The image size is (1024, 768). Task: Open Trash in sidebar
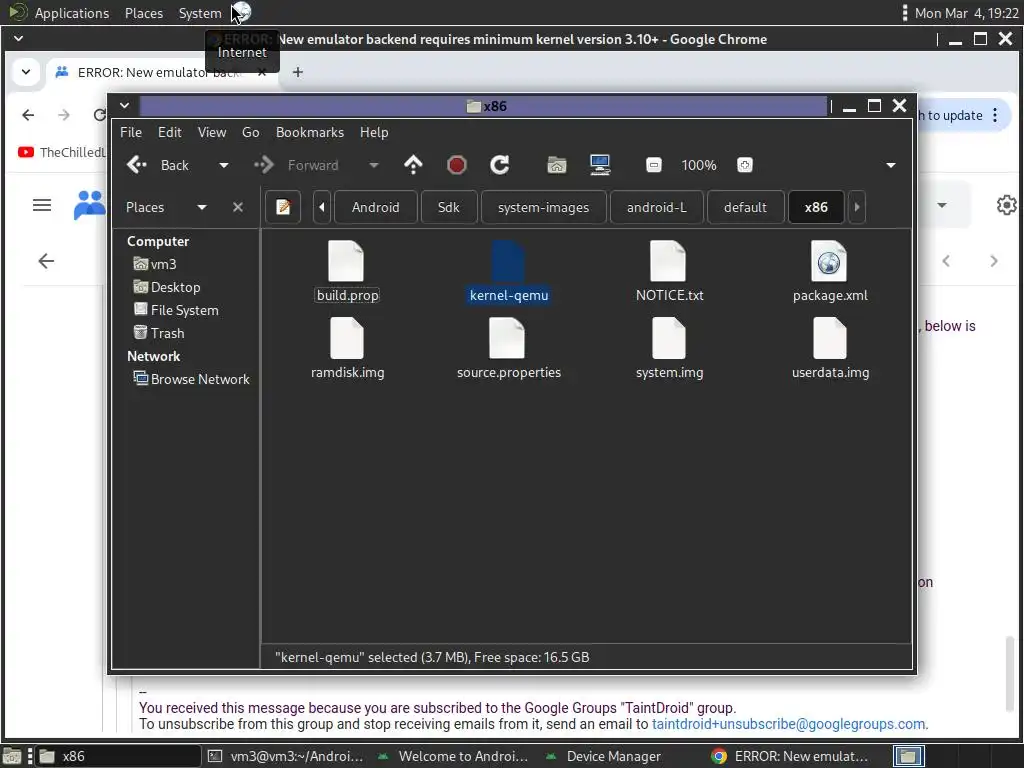159,333
